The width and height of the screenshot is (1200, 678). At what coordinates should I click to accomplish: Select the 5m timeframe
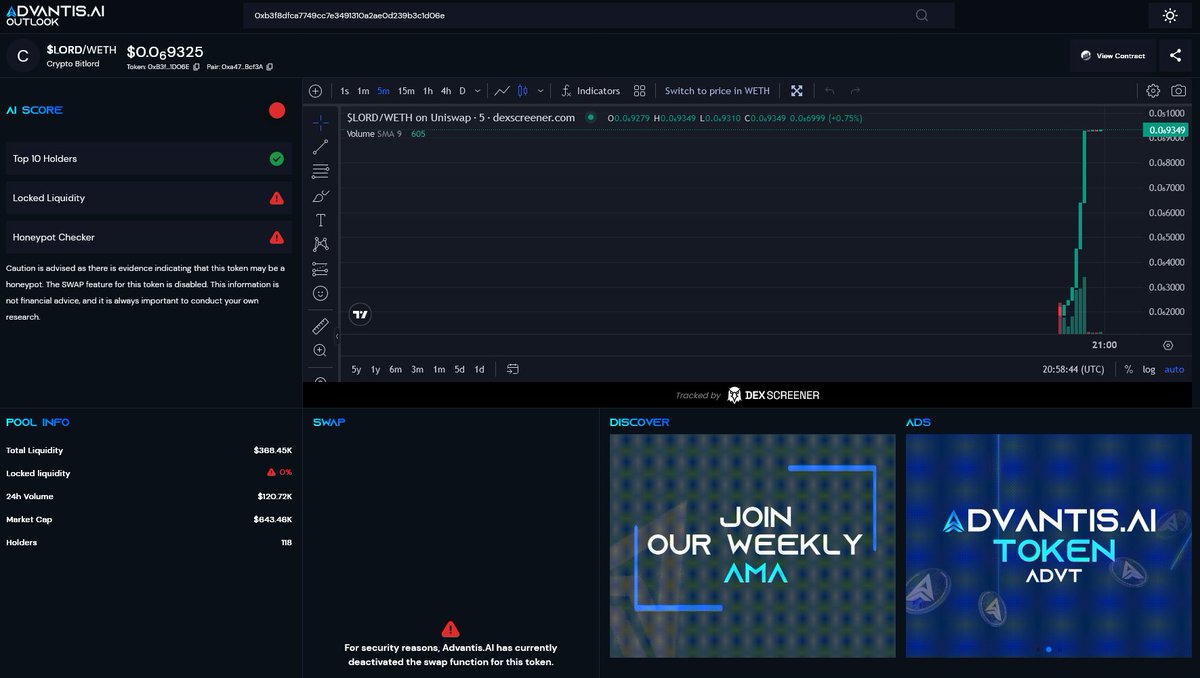(x=383, y=91)
